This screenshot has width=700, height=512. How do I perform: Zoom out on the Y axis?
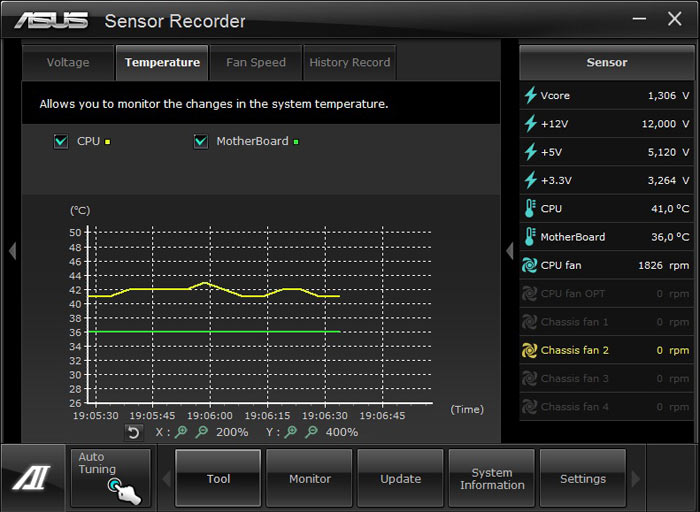pos(312,432)
